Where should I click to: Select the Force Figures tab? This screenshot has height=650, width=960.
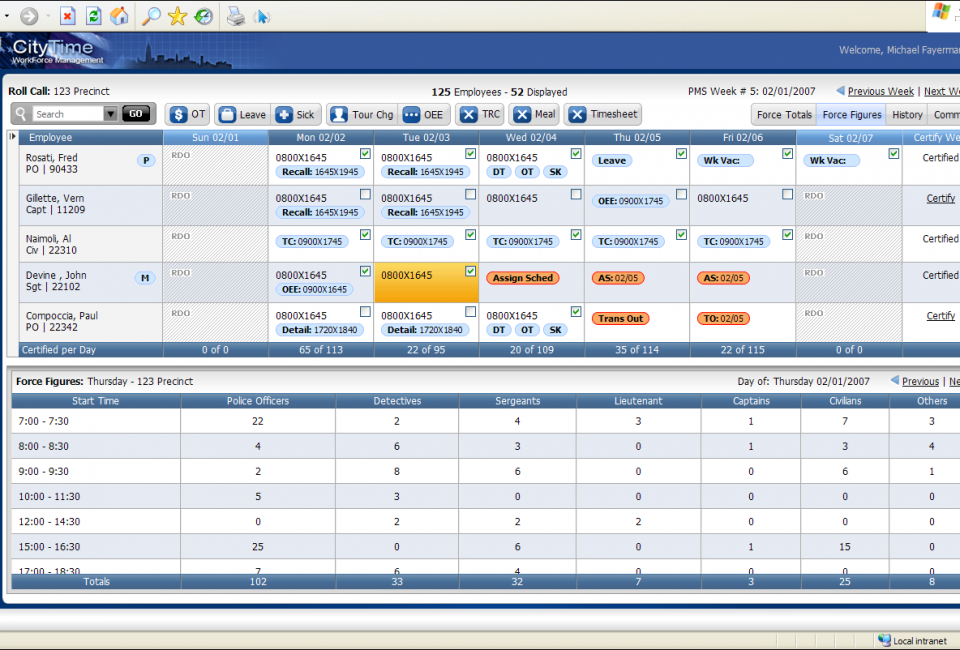click(852, 114)
